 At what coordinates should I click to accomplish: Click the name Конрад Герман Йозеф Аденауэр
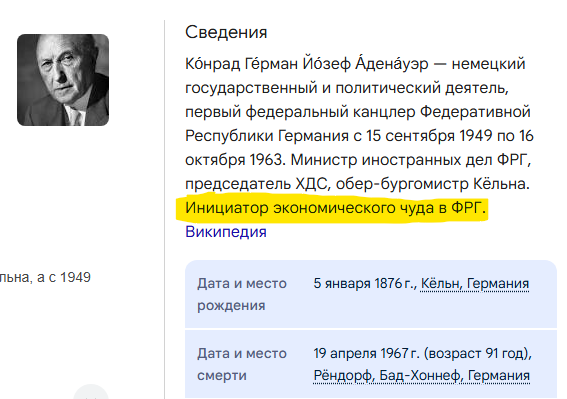307,64
